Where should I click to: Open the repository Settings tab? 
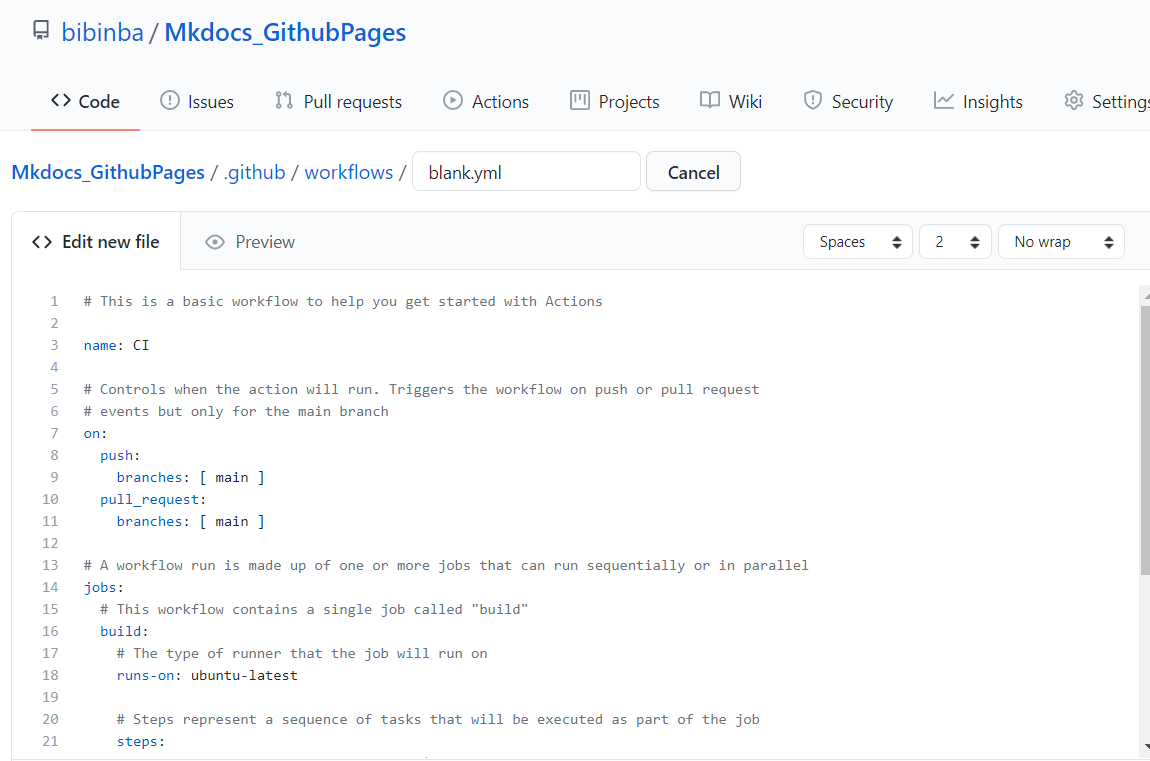[x=1107, y=101]
